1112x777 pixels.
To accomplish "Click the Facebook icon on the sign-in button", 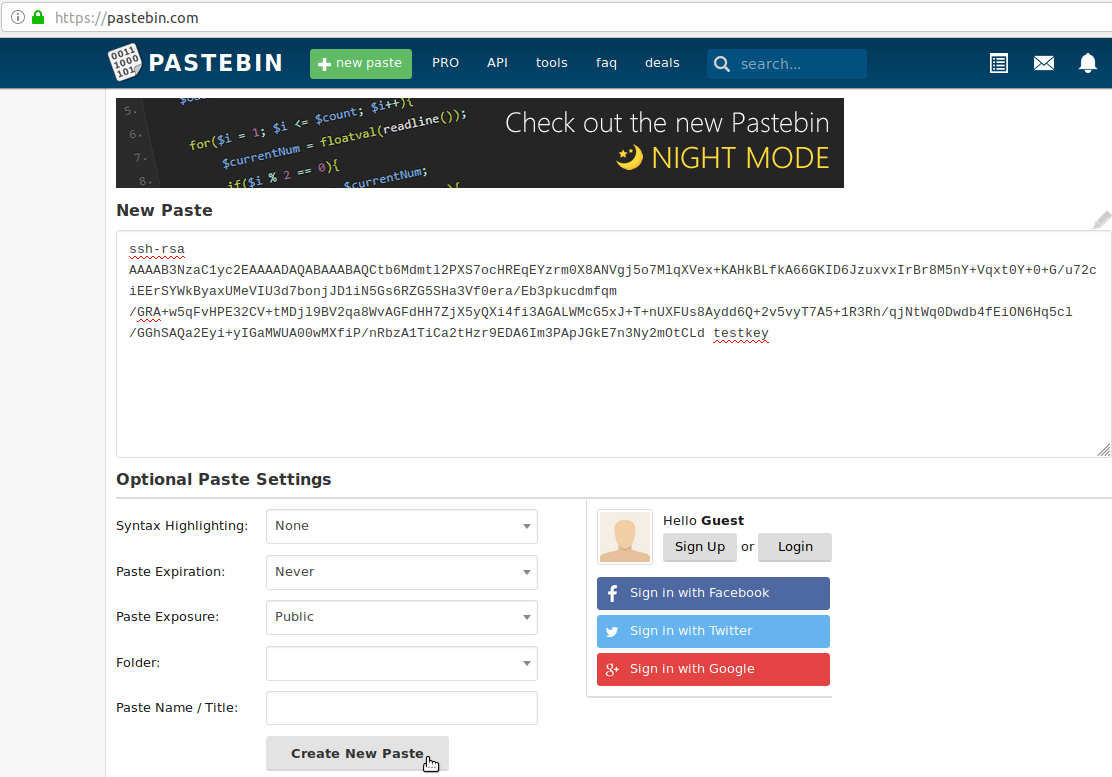I will (x=612, y=593).
